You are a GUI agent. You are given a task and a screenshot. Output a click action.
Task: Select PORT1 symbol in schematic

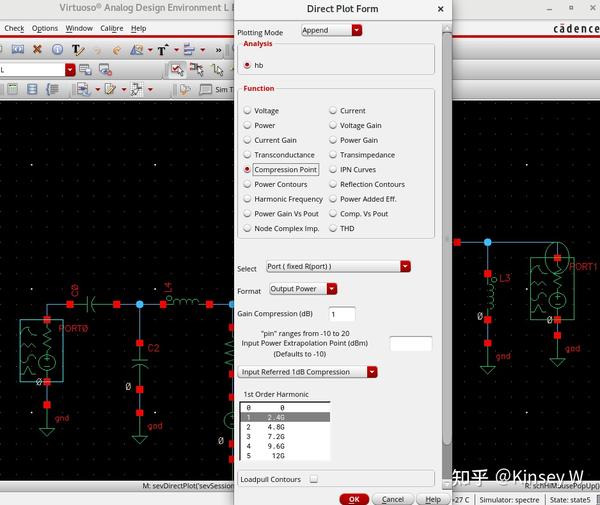point(552,288)
